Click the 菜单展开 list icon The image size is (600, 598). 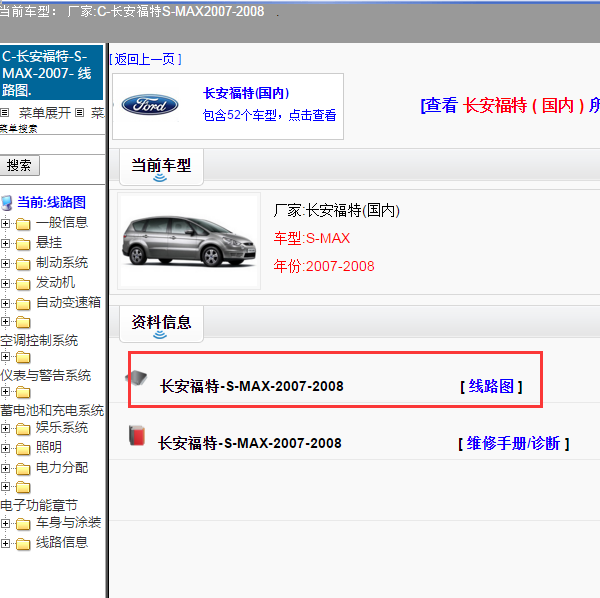(4, 112)
